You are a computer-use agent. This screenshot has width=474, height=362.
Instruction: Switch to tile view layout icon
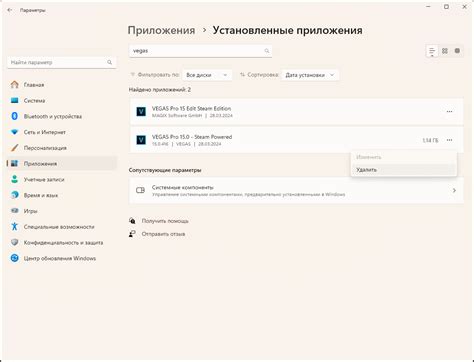(x=457, y=51)
